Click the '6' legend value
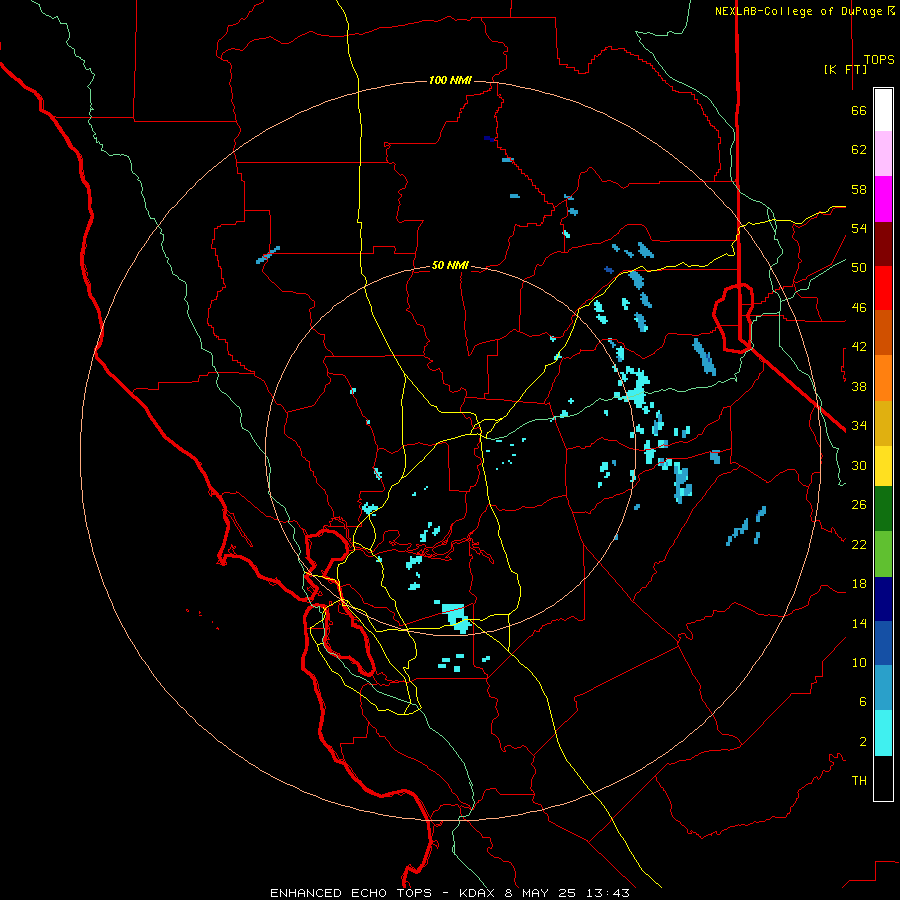This screenshot has width=900, height=900. click(x=863, y=701)
